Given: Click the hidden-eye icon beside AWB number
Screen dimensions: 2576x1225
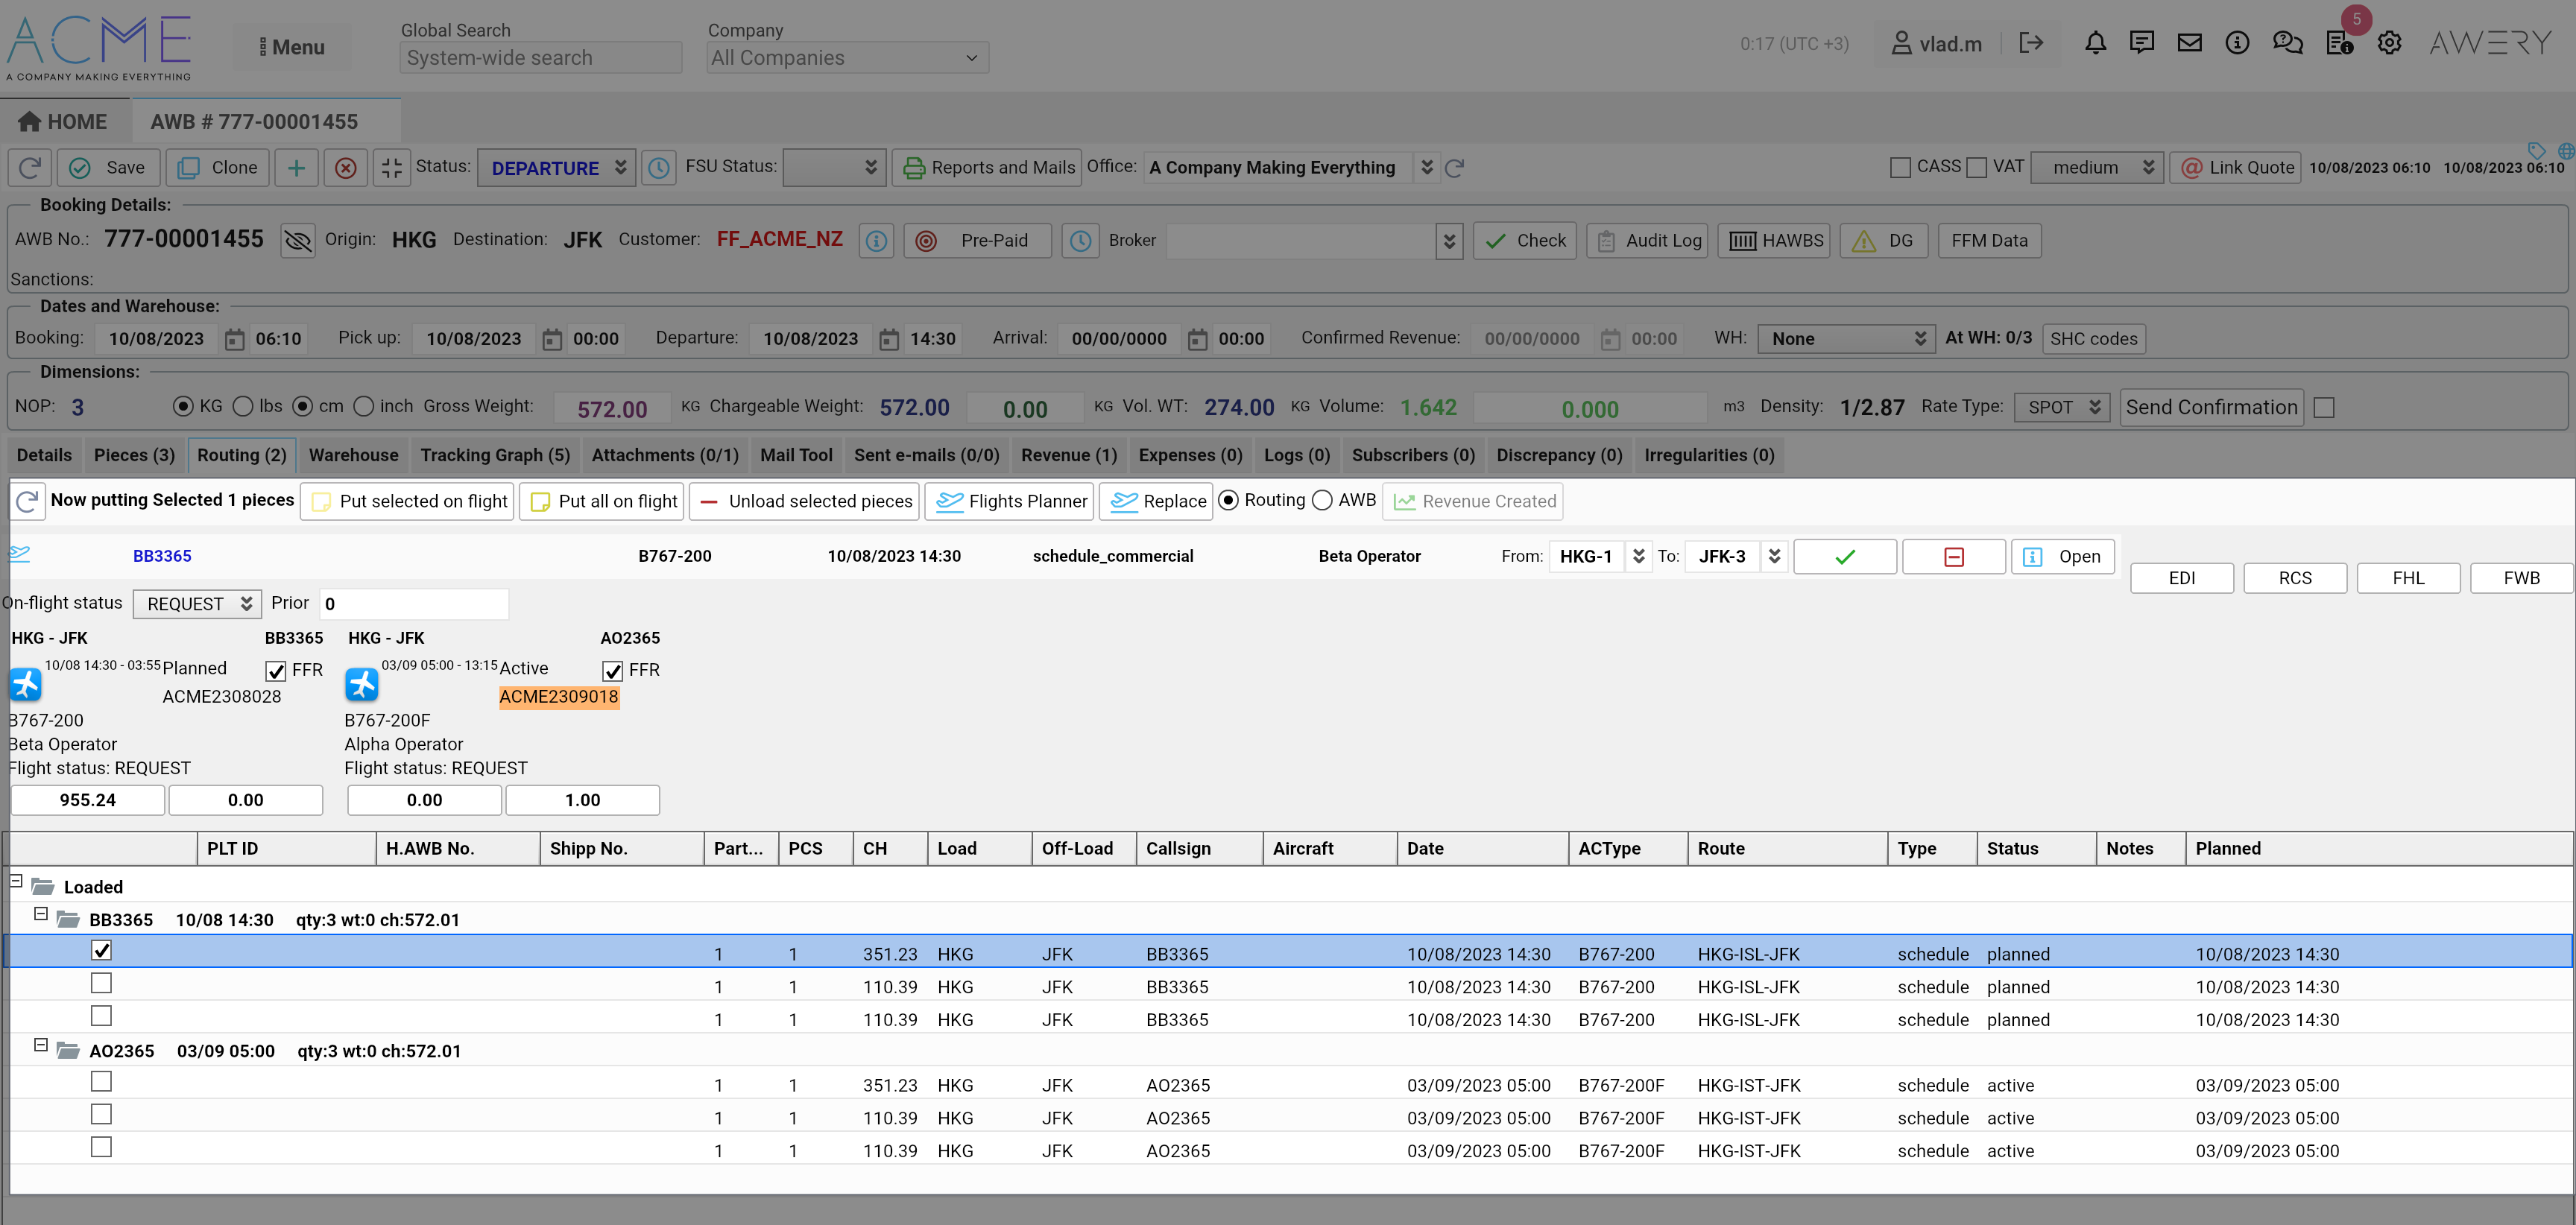Looking at the screenshot, I should tap(298, 240).
